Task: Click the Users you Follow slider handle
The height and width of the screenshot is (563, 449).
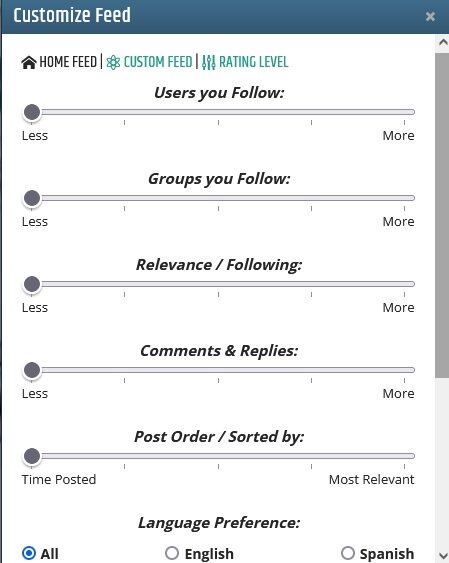Action: click(32, 112)
